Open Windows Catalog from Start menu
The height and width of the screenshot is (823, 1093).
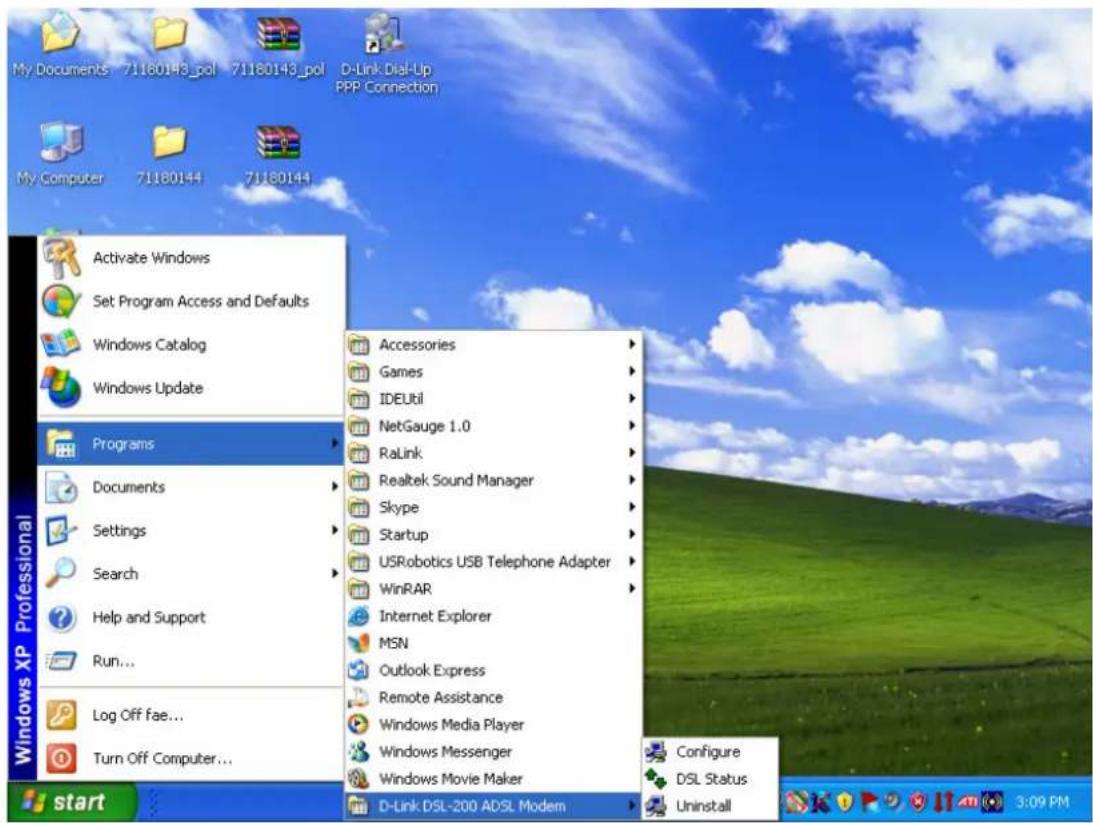click(190, 344)
